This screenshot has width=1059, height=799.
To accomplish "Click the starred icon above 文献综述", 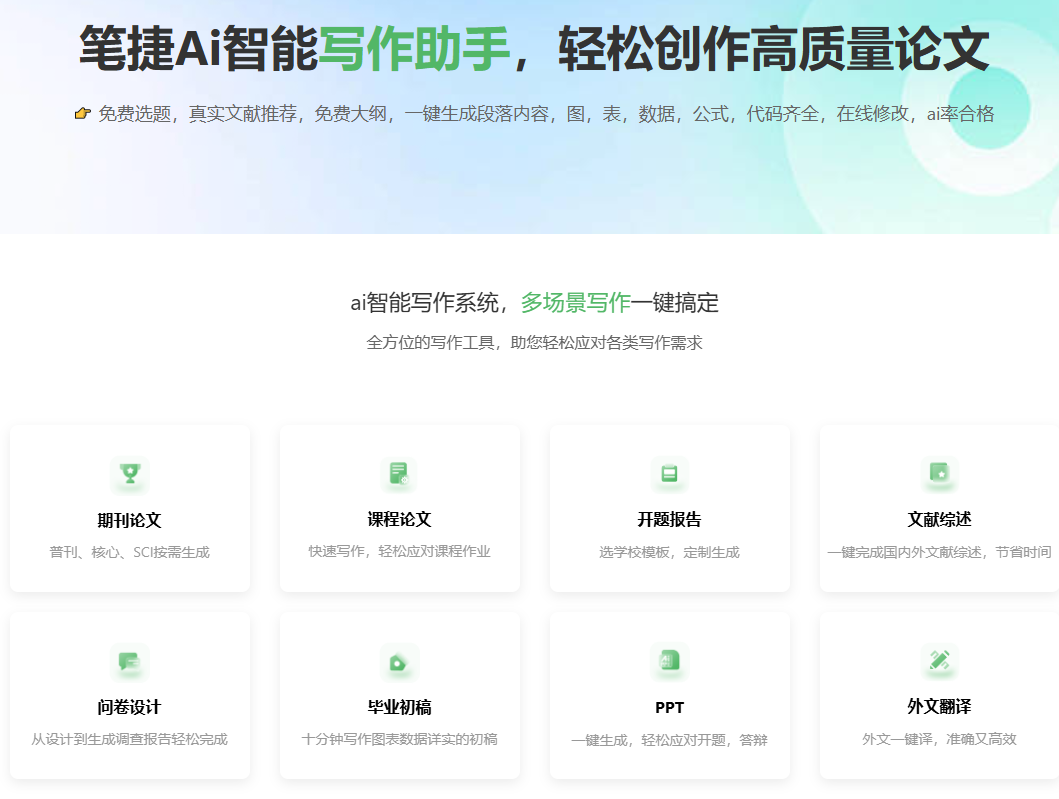I will click(939, 473).
